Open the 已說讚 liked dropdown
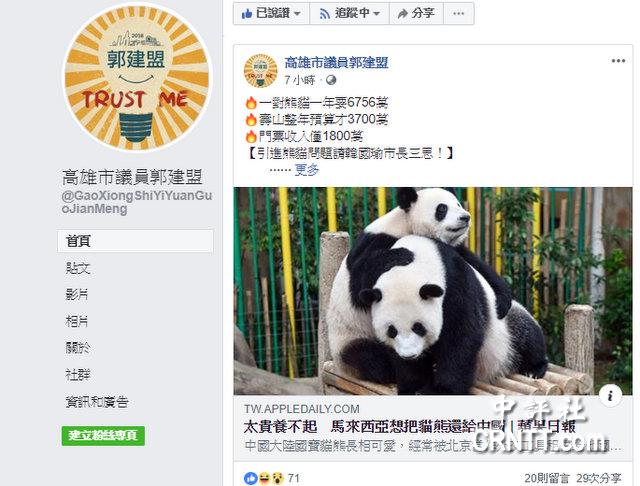 point(271,13)
